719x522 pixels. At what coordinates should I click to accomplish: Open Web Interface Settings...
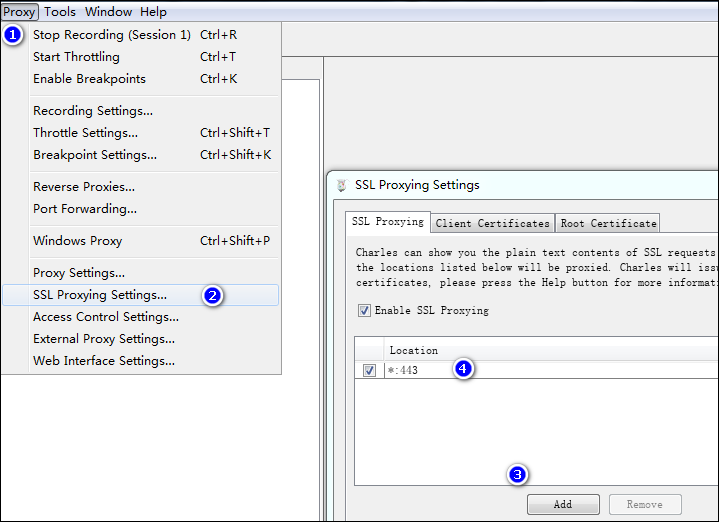pyautogui.click(x=140, y=361)
